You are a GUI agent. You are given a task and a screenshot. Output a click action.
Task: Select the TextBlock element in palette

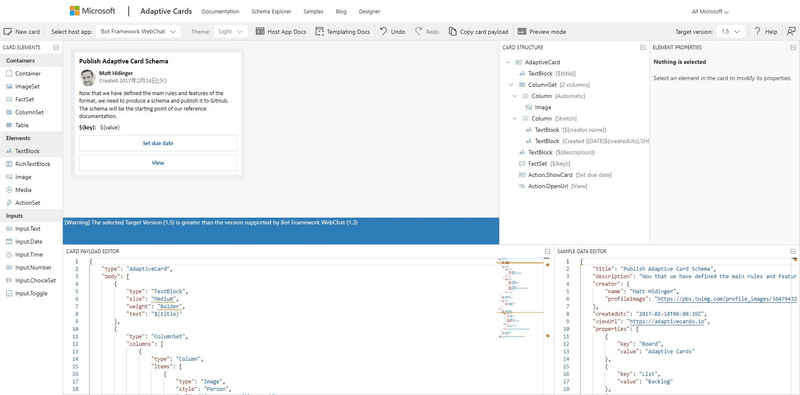(x=31, y=151)
